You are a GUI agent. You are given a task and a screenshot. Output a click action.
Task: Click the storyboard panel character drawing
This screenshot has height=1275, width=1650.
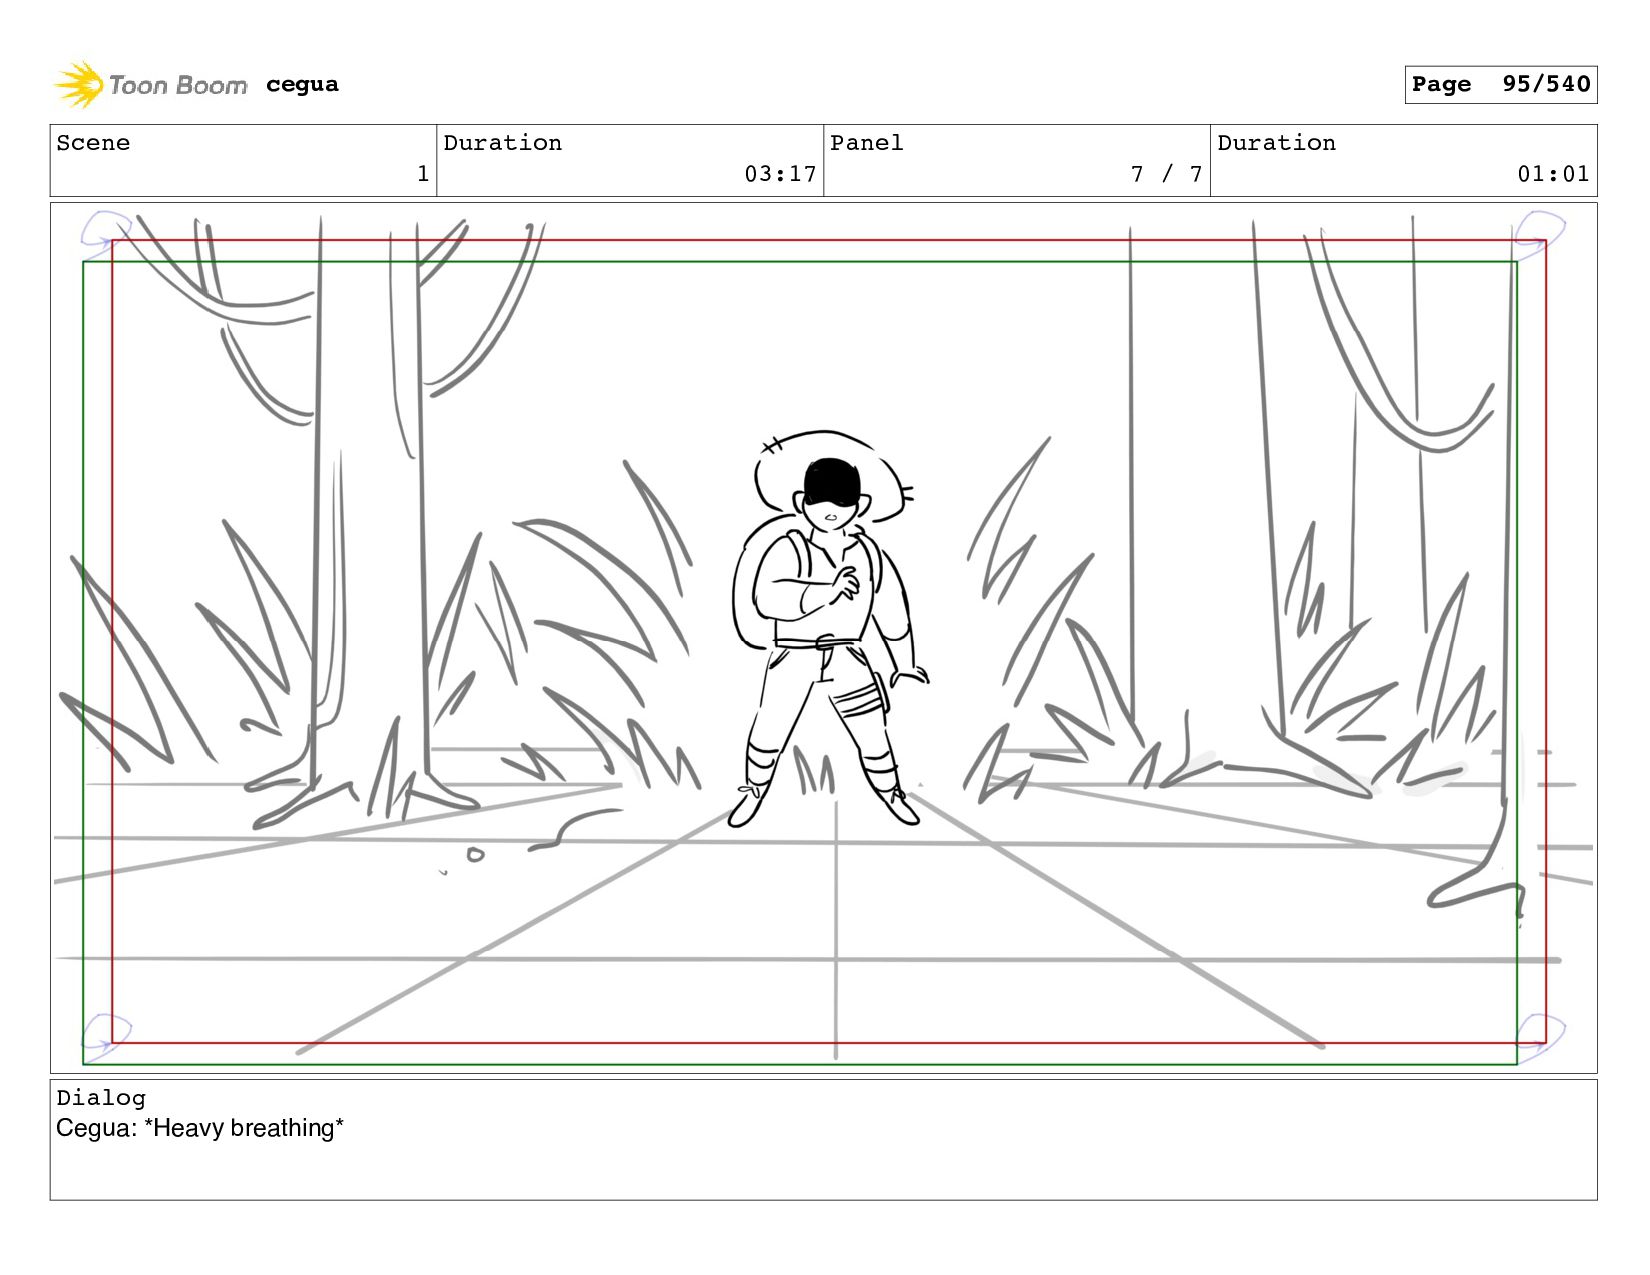[x=832, y=628]
